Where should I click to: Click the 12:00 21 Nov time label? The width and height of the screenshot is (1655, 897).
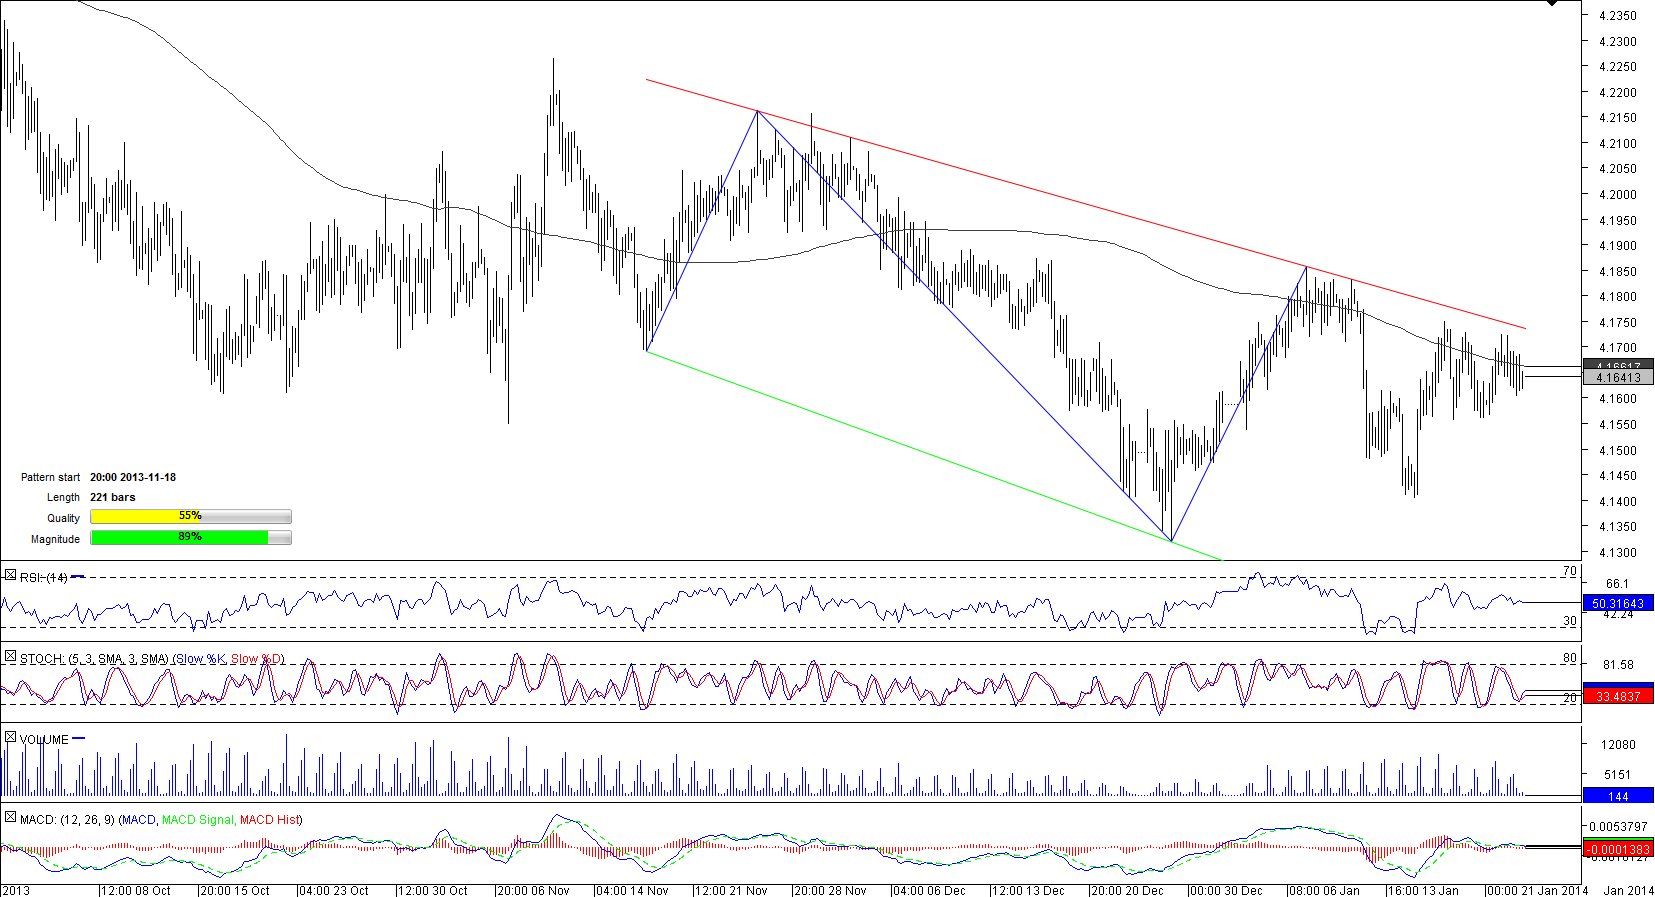click(731, 890)
